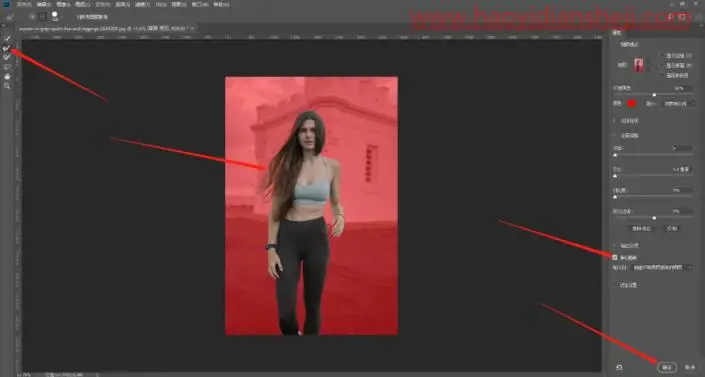Open the 选择 (Select) menu
705x377 pixels.
click(122, 4)
